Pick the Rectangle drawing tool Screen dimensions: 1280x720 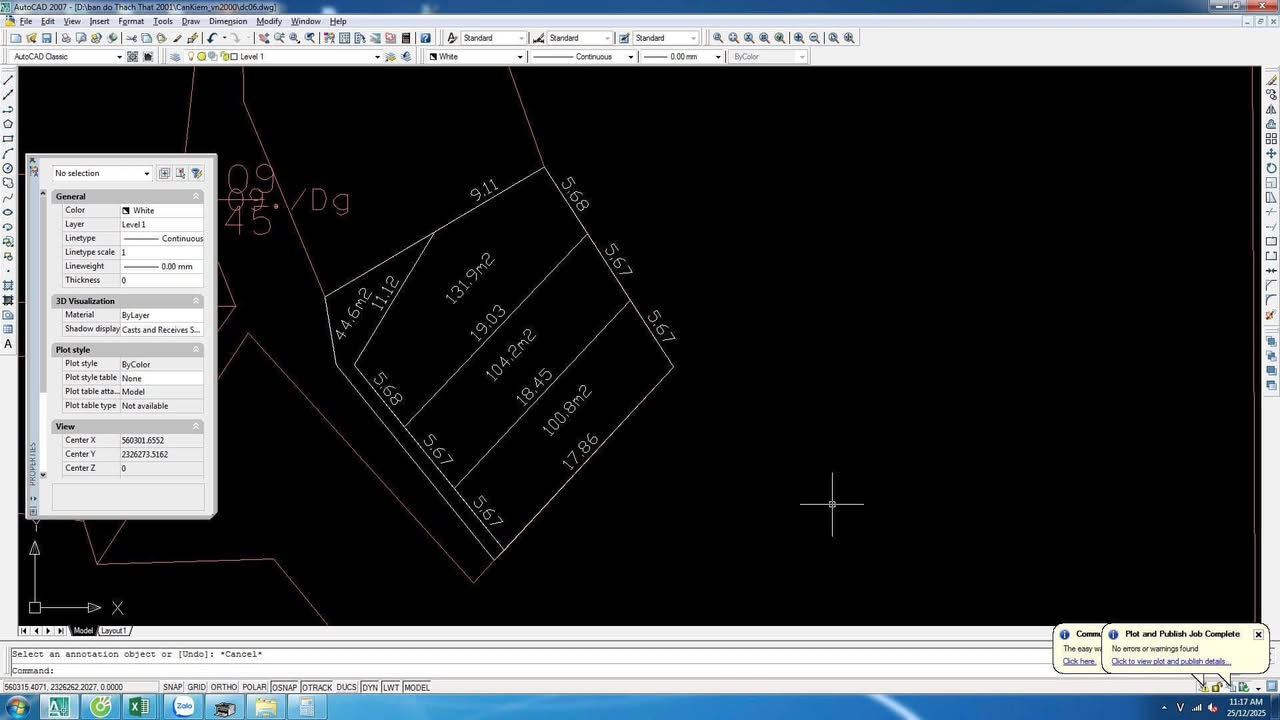8,139
